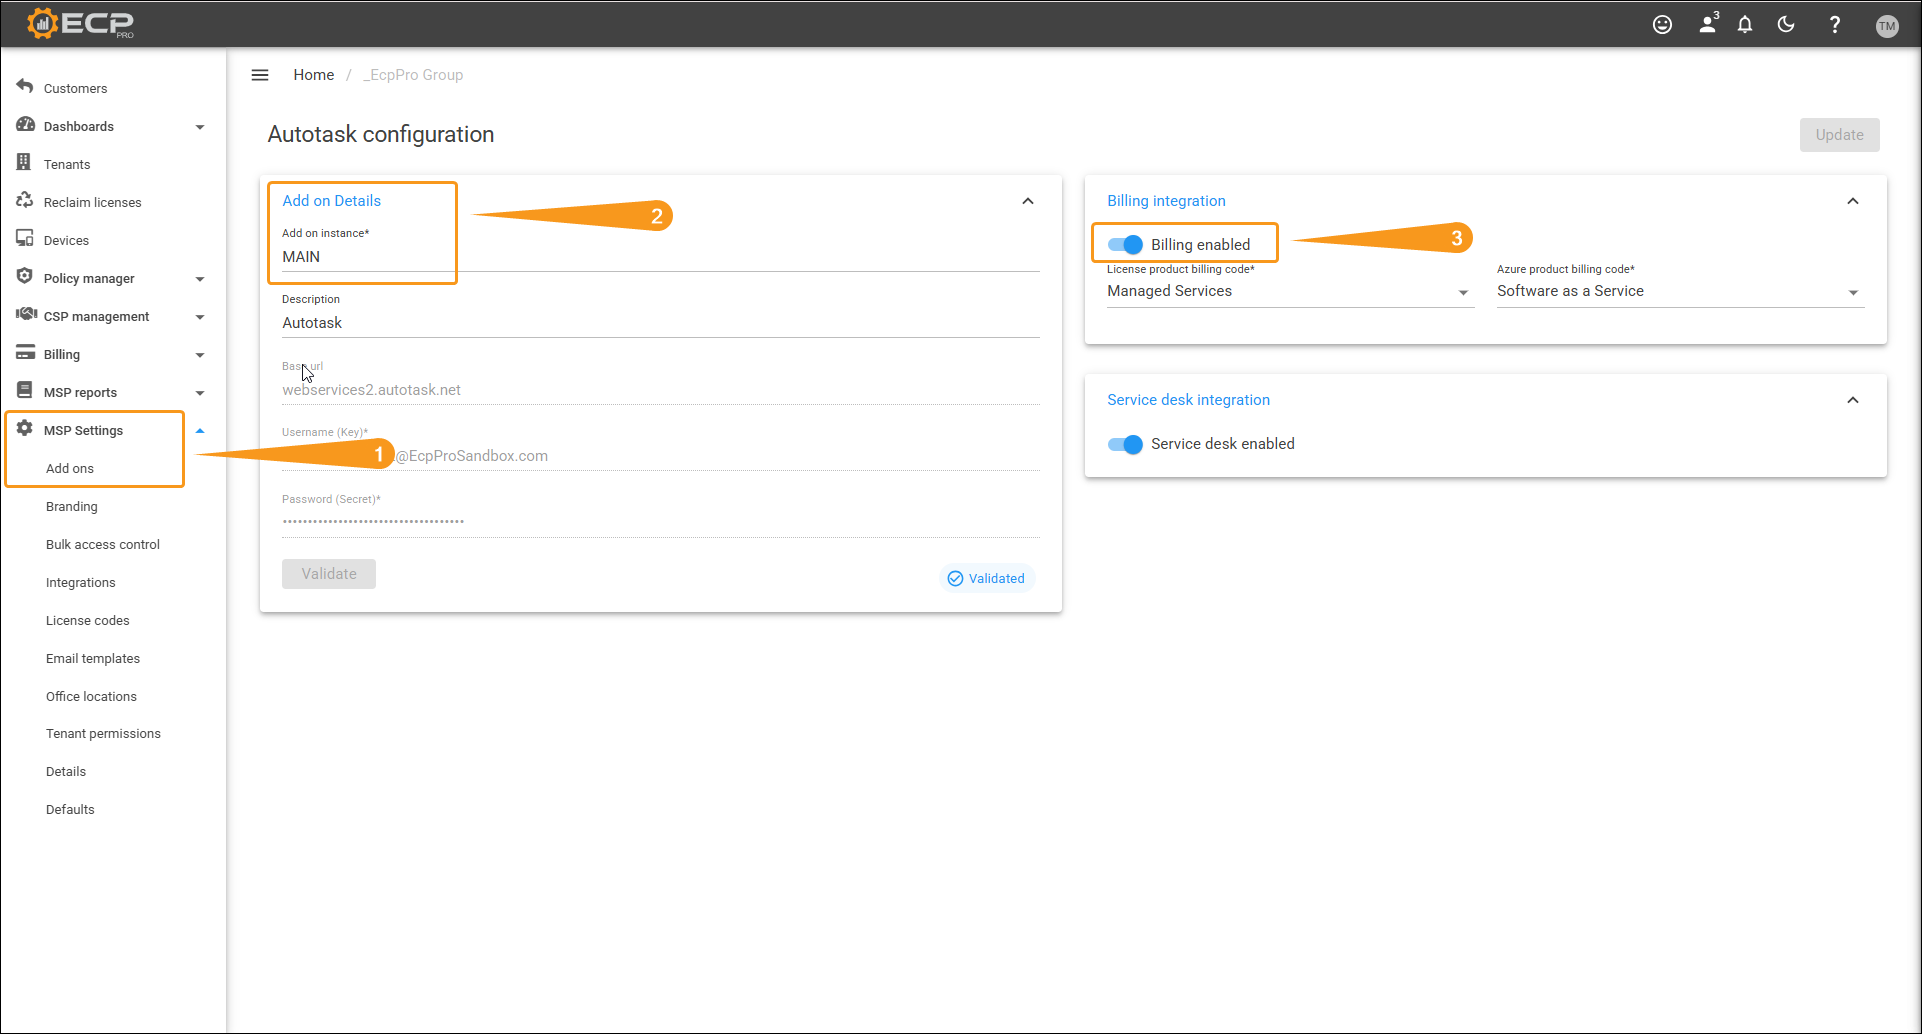Image resolution: width=1922 pixels, height=1034 pixels.
Task: Open help via the question mark icon
Action: click(x=1834, y=25)
